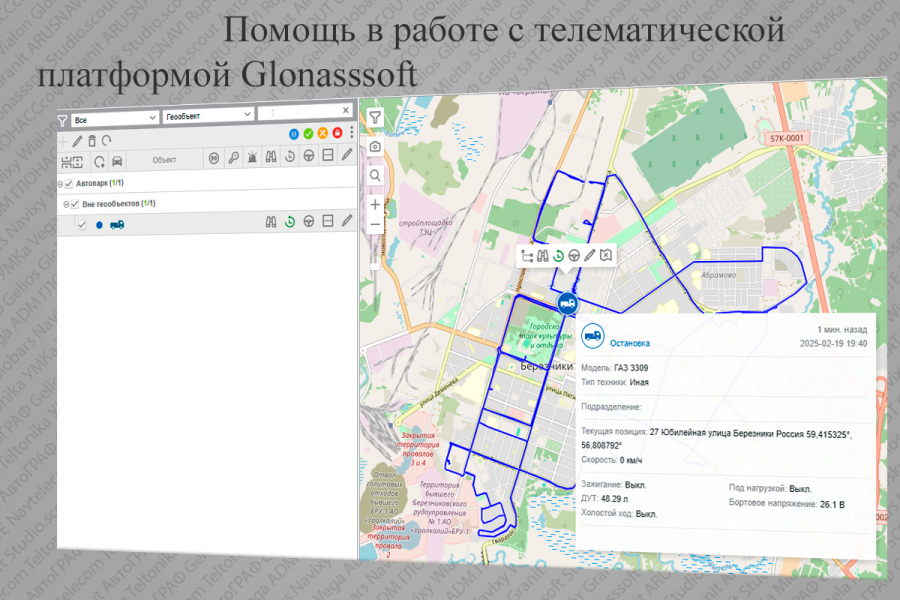Click the trash delete icon in list toolbar
This screenshot has height=600, width=900.
point(92,141)
